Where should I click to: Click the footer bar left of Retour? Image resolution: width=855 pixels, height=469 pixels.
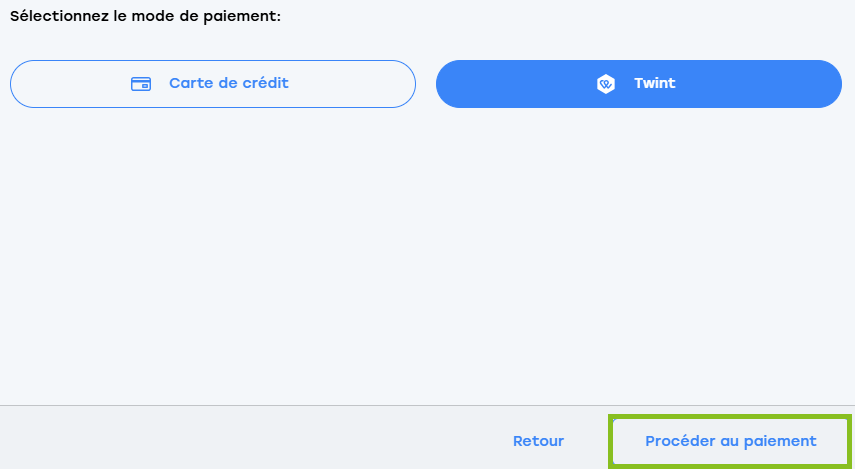point(251,437)
